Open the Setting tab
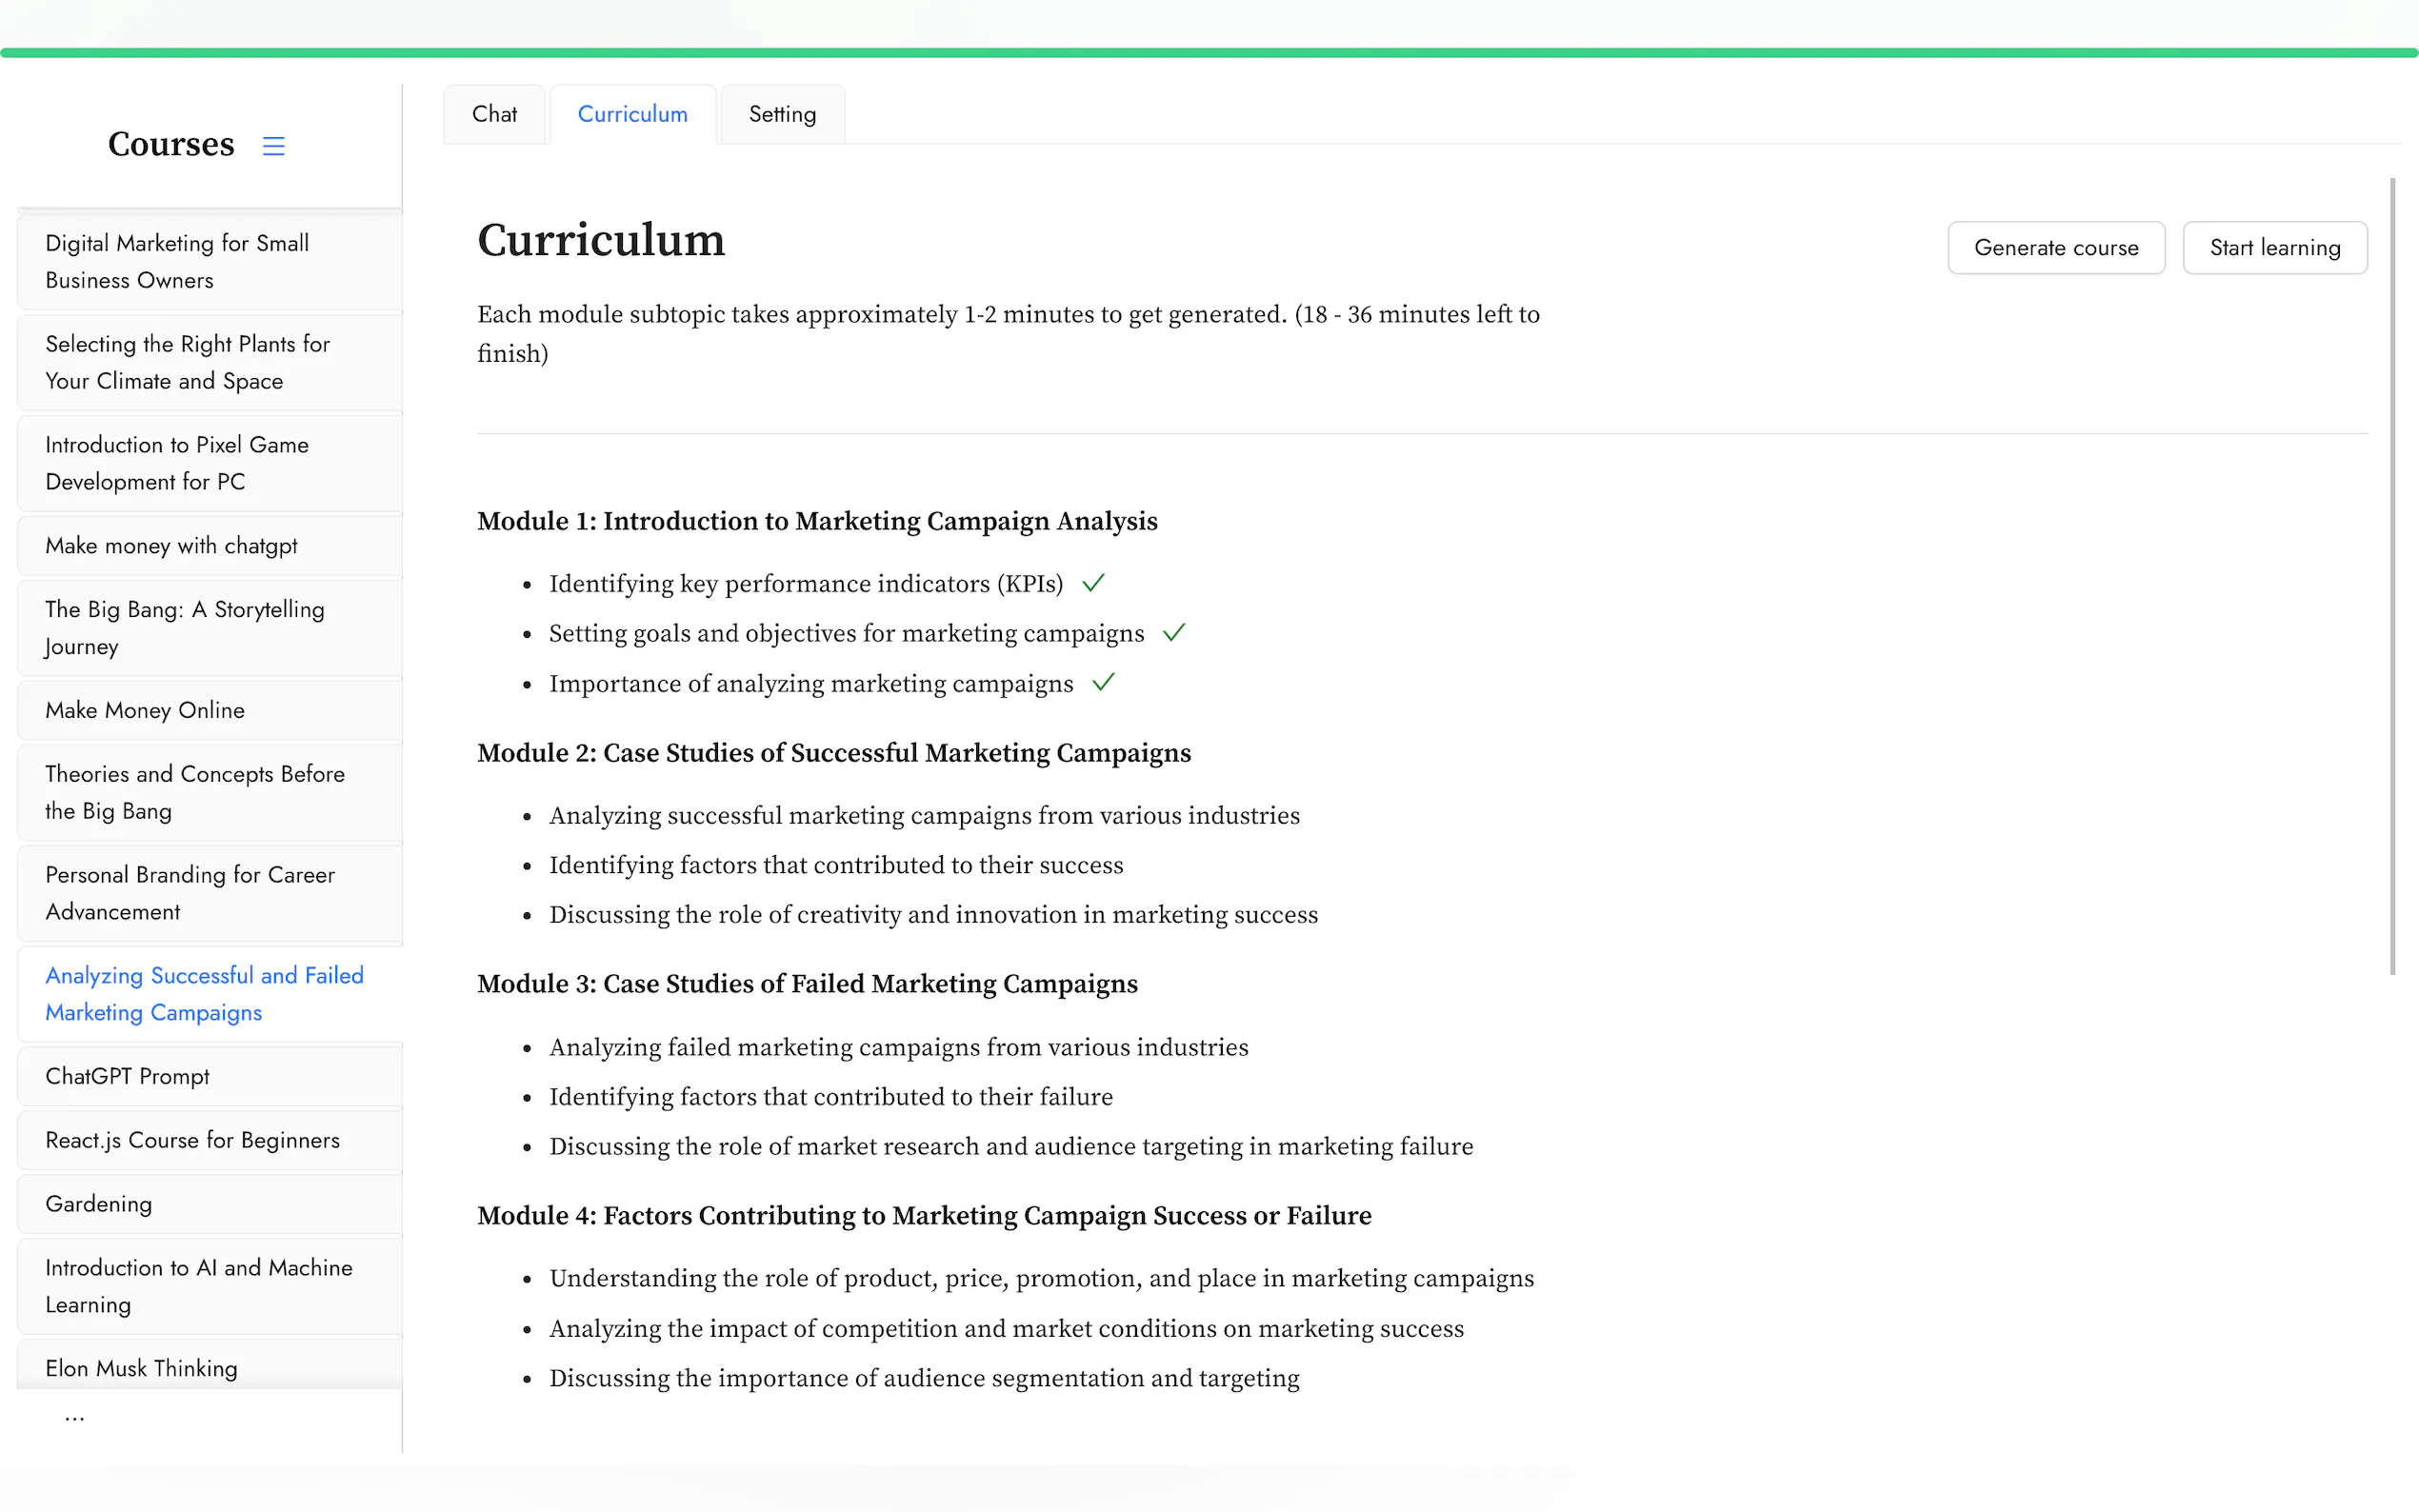Screen dimensions: 2419x1512 pos(782,114)
